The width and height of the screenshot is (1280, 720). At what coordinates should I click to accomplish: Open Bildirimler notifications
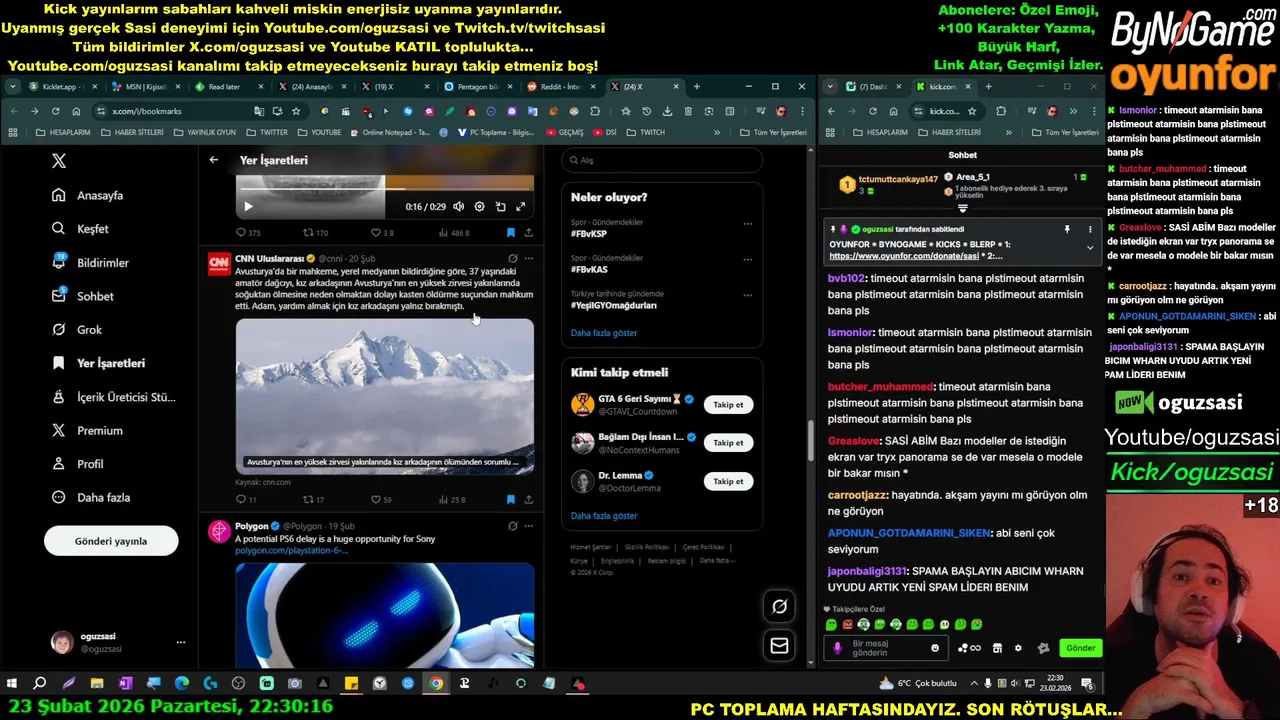click(91, 262)
